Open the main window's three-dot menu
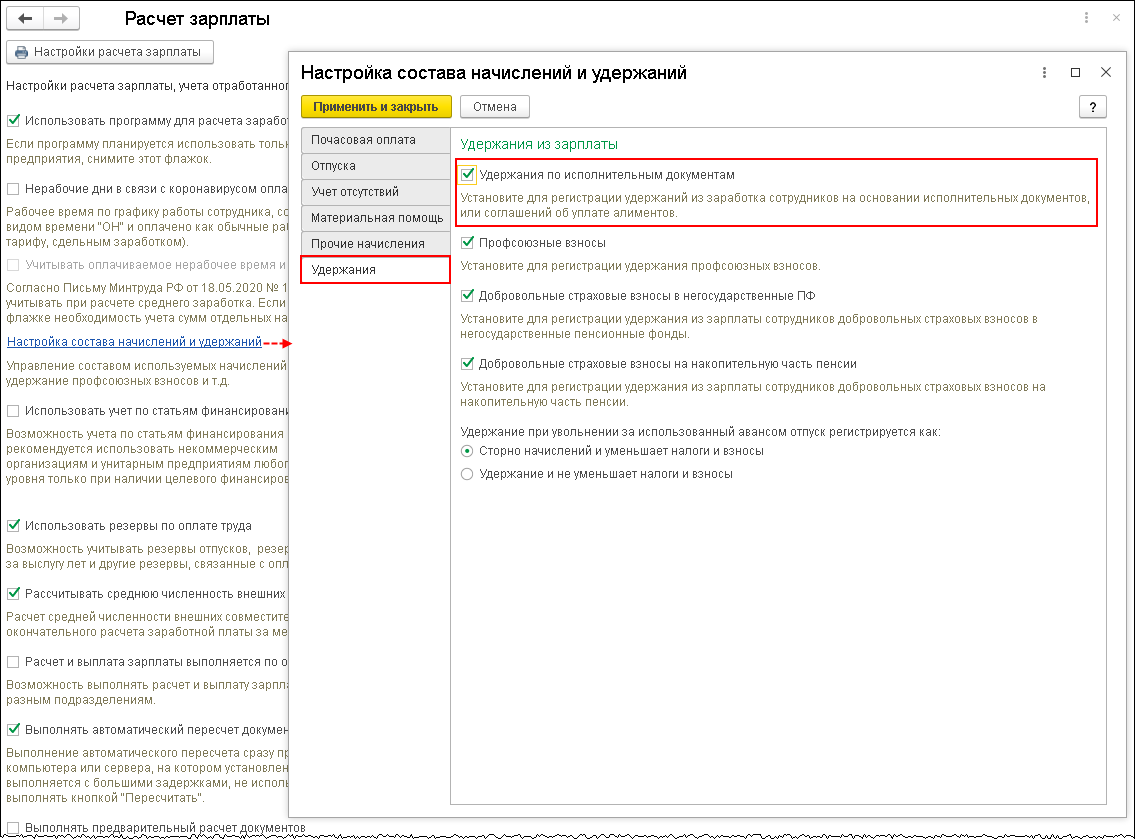The image size is (1135, 840). [x=1086, y=18]
